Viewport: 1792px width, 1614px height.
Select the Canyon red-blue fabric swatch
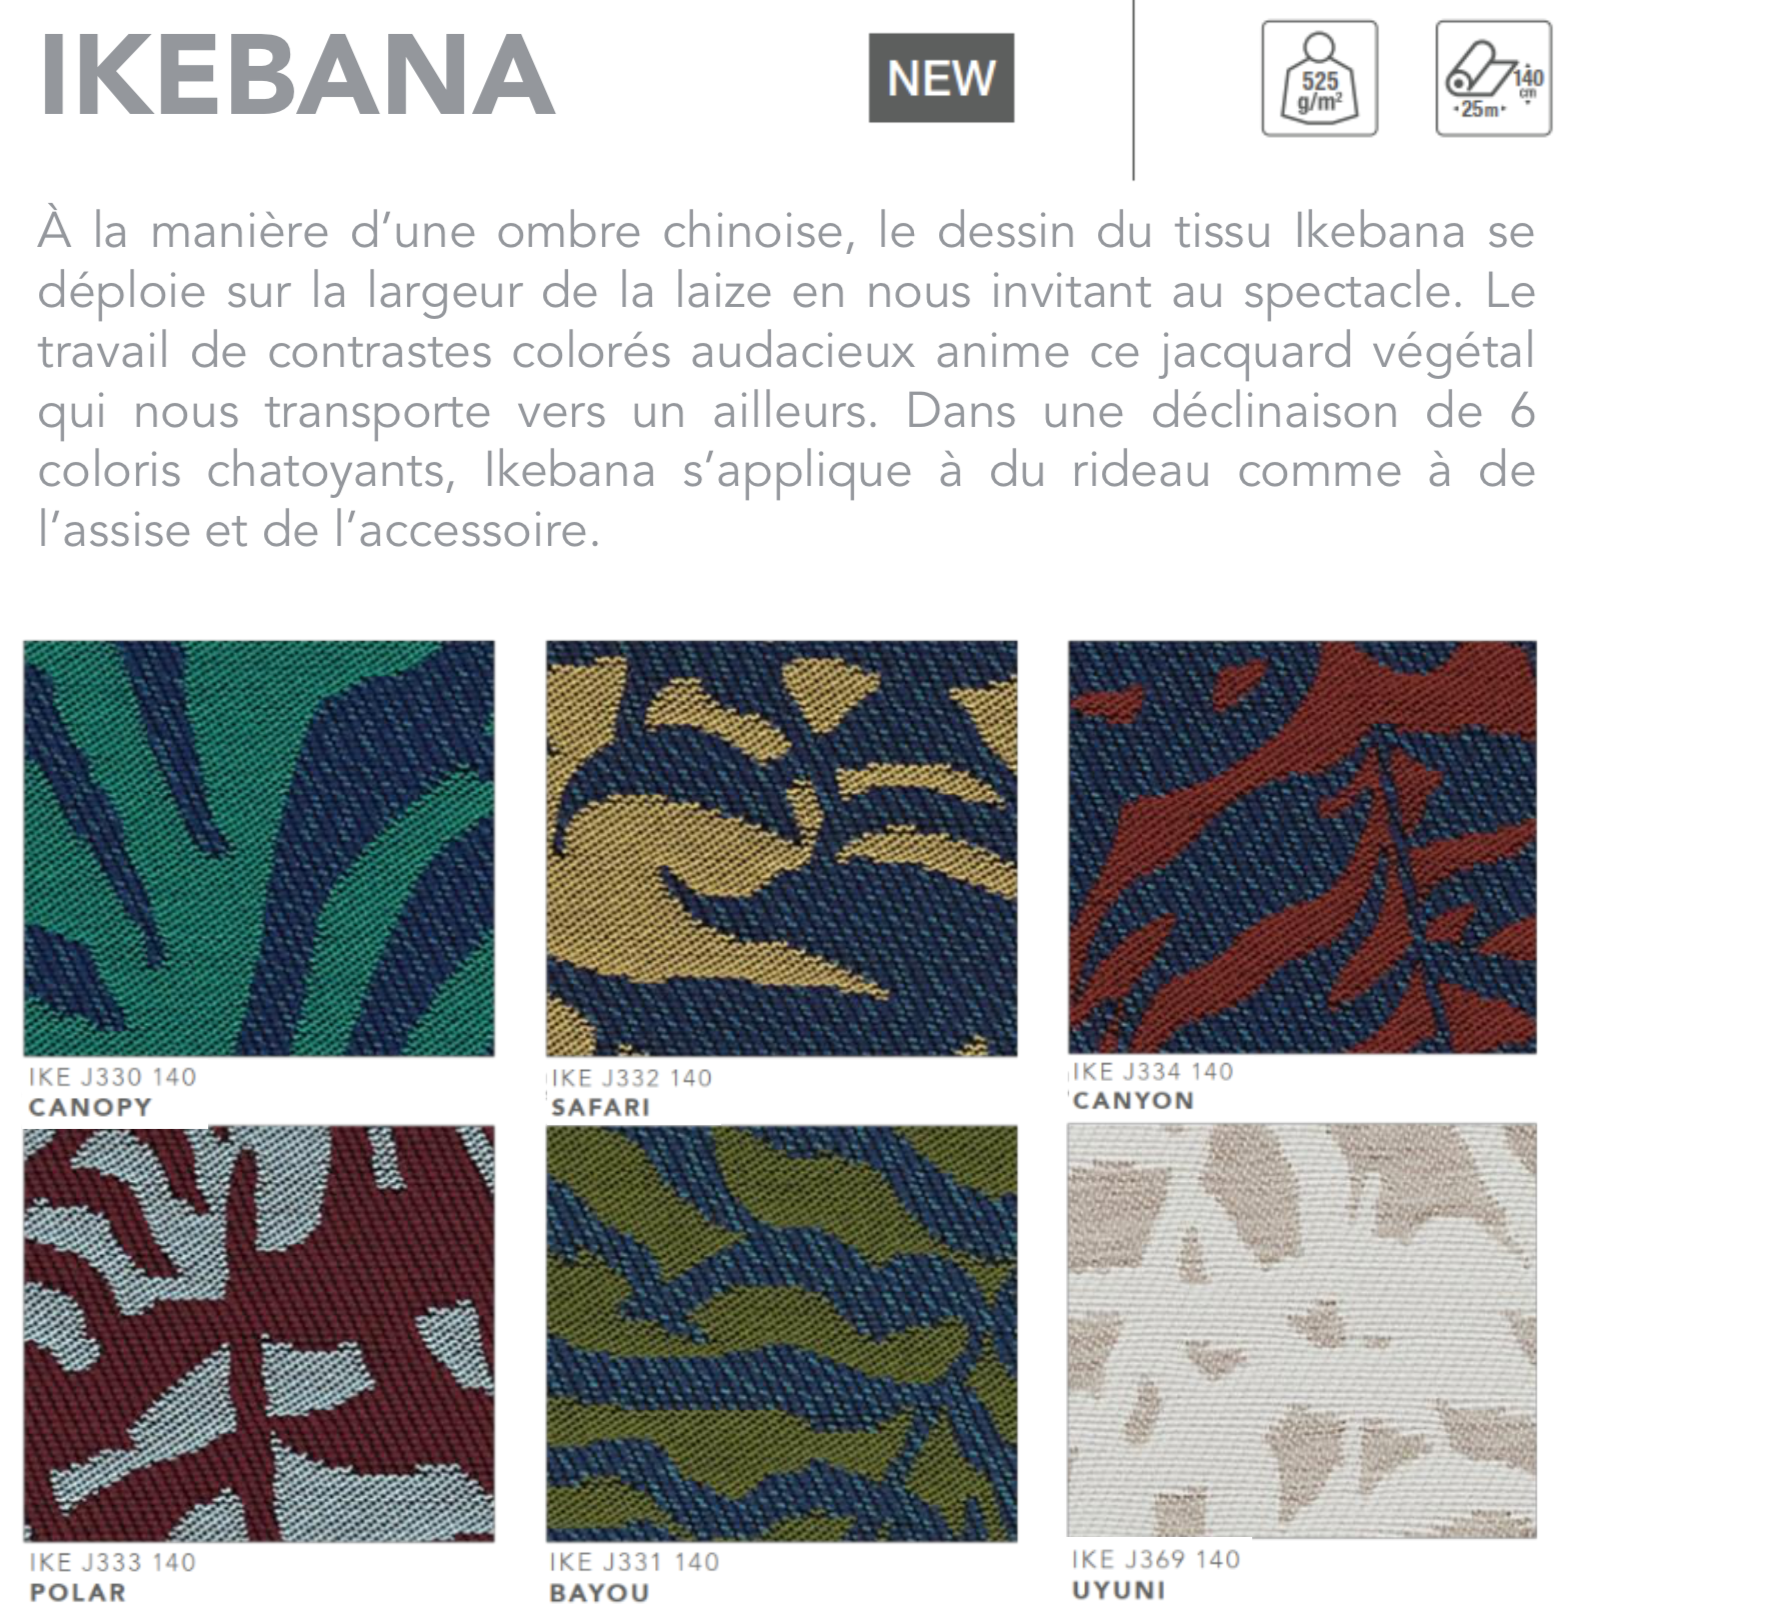1302,847
